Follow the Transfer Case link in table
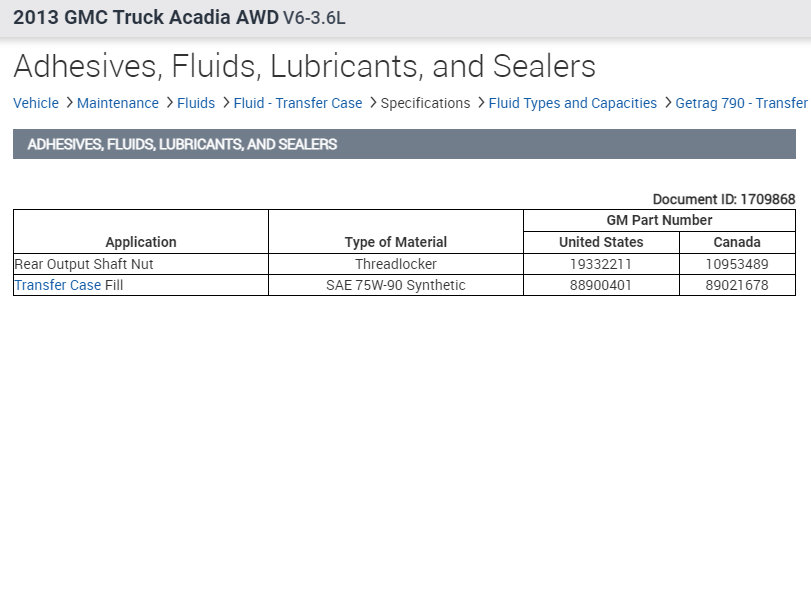Image resolution: width=811 pixels, height=610 pixels. (57, 285)
